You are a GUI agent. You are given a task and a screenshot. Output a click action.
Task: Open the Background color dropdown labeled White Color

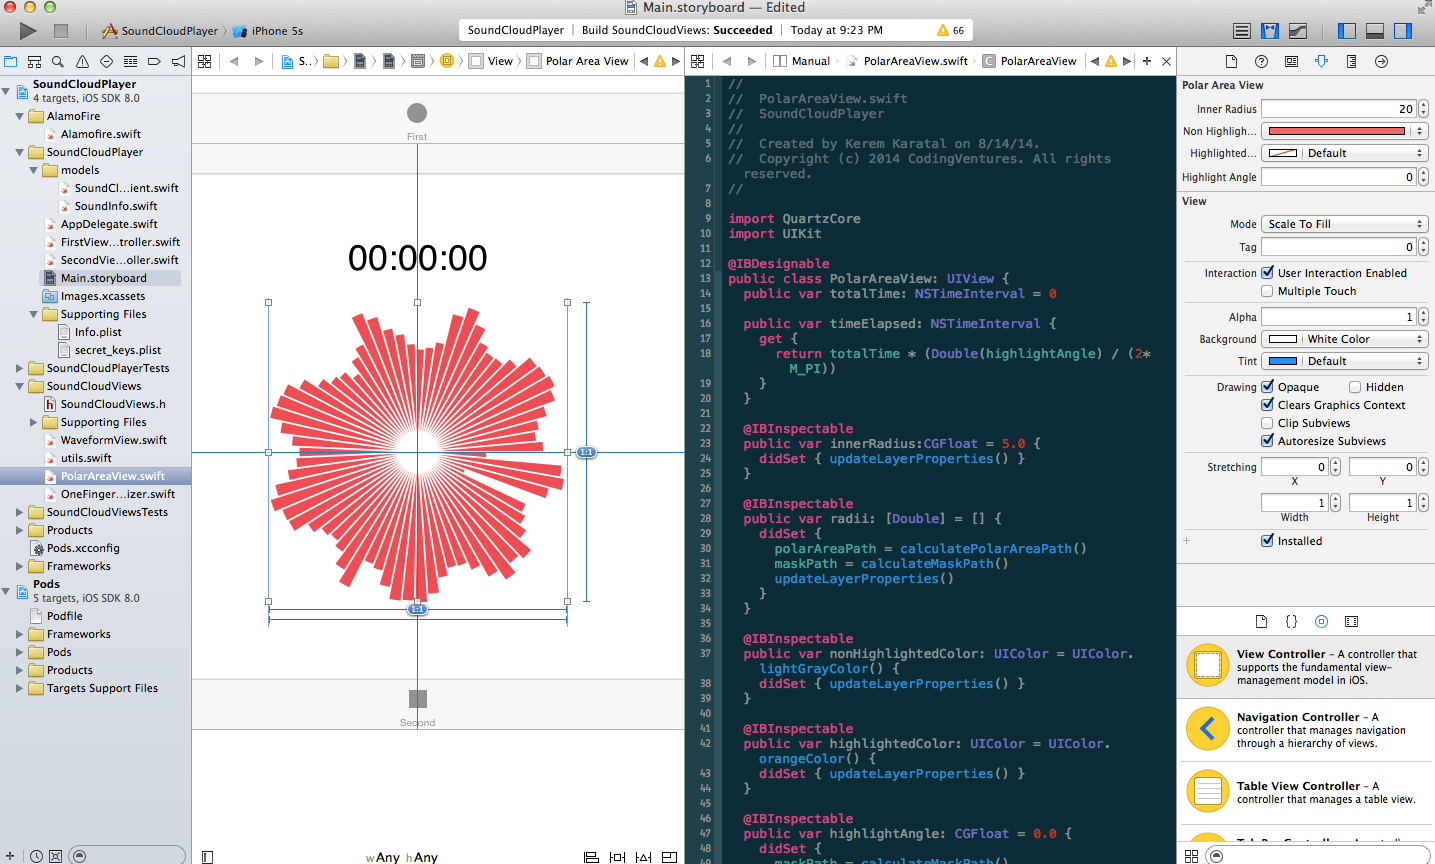(1344, 338)
